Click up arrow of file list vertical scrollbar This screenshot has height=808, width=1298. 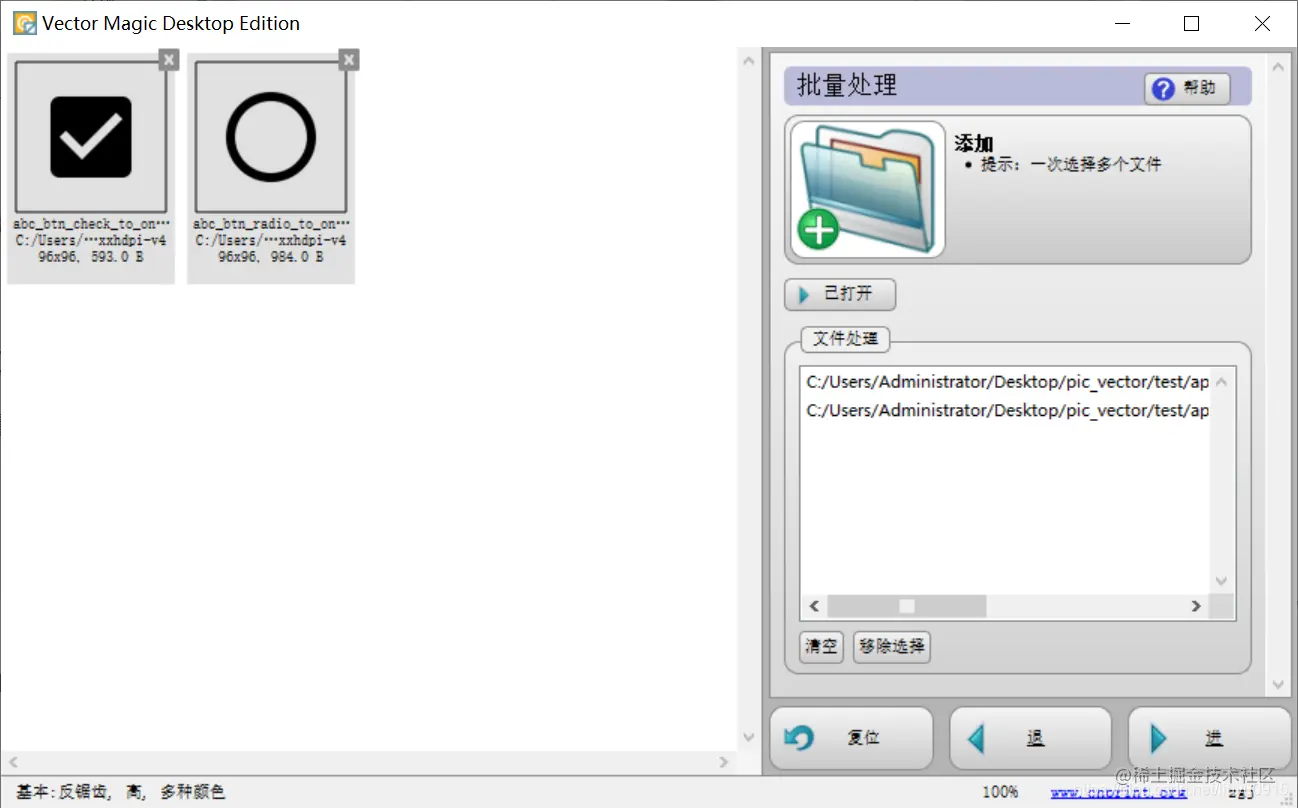tap(1221, 382)
